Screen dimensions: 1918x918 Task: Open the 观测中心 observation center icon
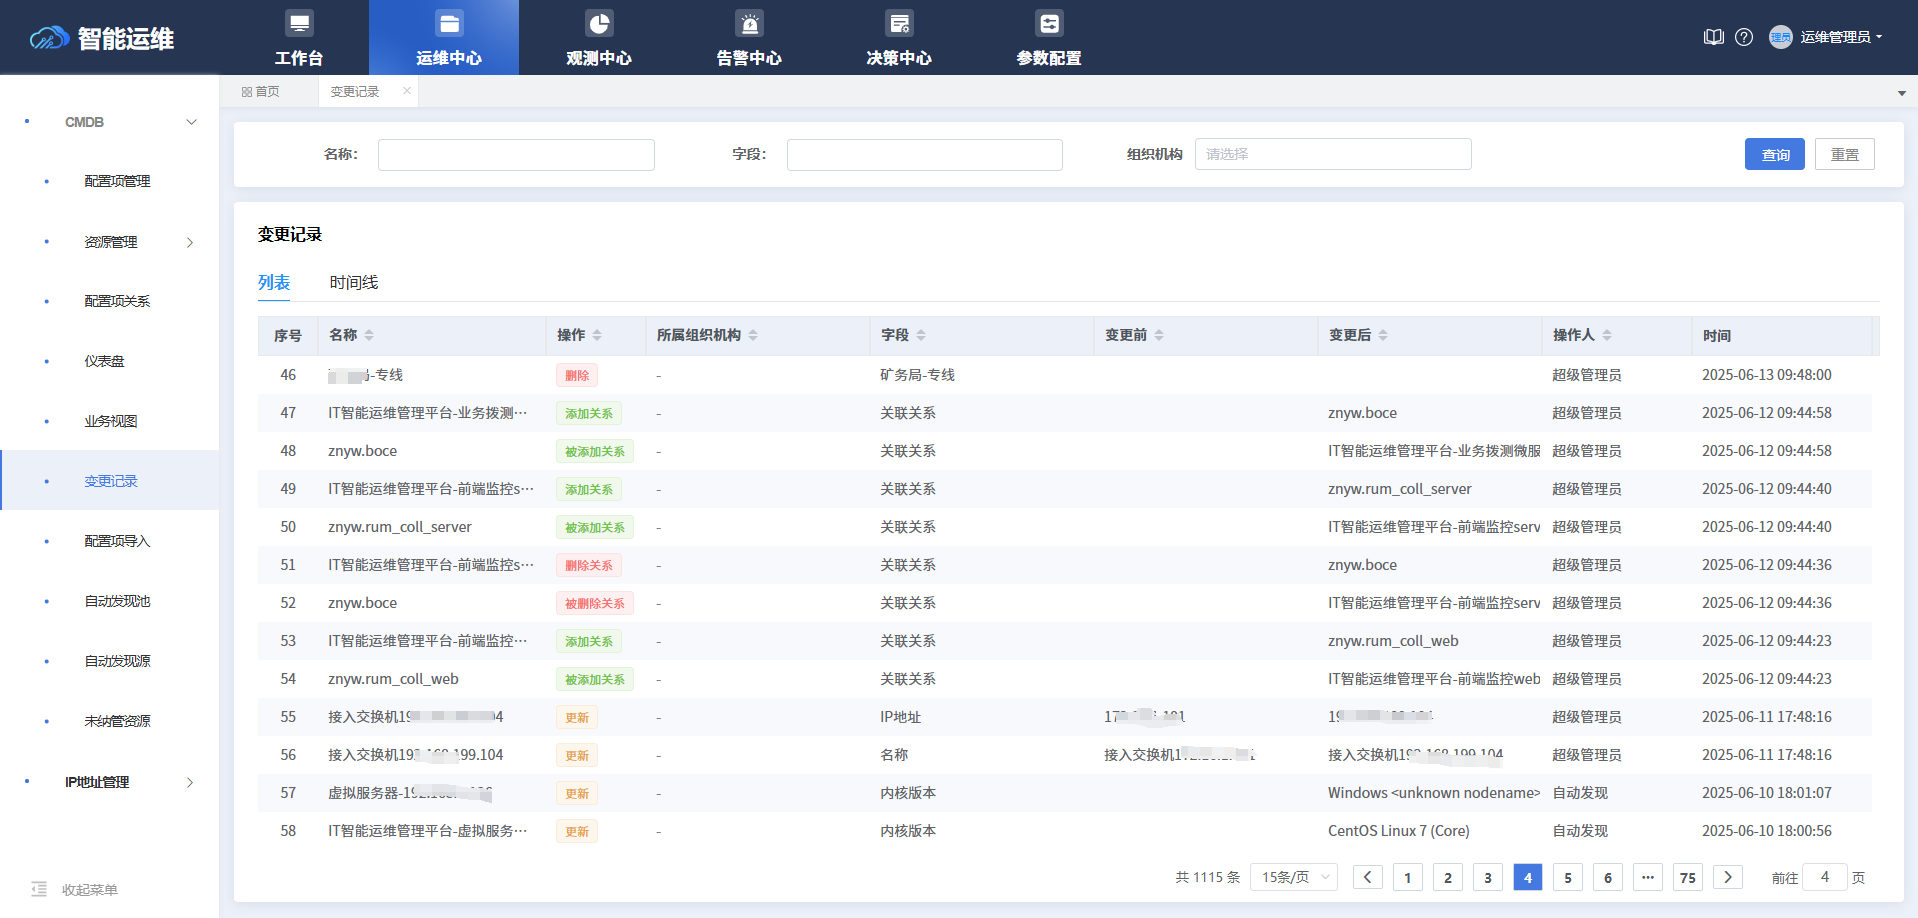coord(599,24)
